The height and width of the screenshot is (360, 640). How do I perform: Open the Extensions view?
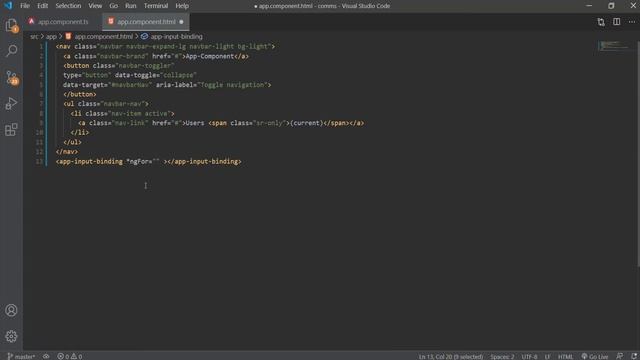tap(11, 130)
